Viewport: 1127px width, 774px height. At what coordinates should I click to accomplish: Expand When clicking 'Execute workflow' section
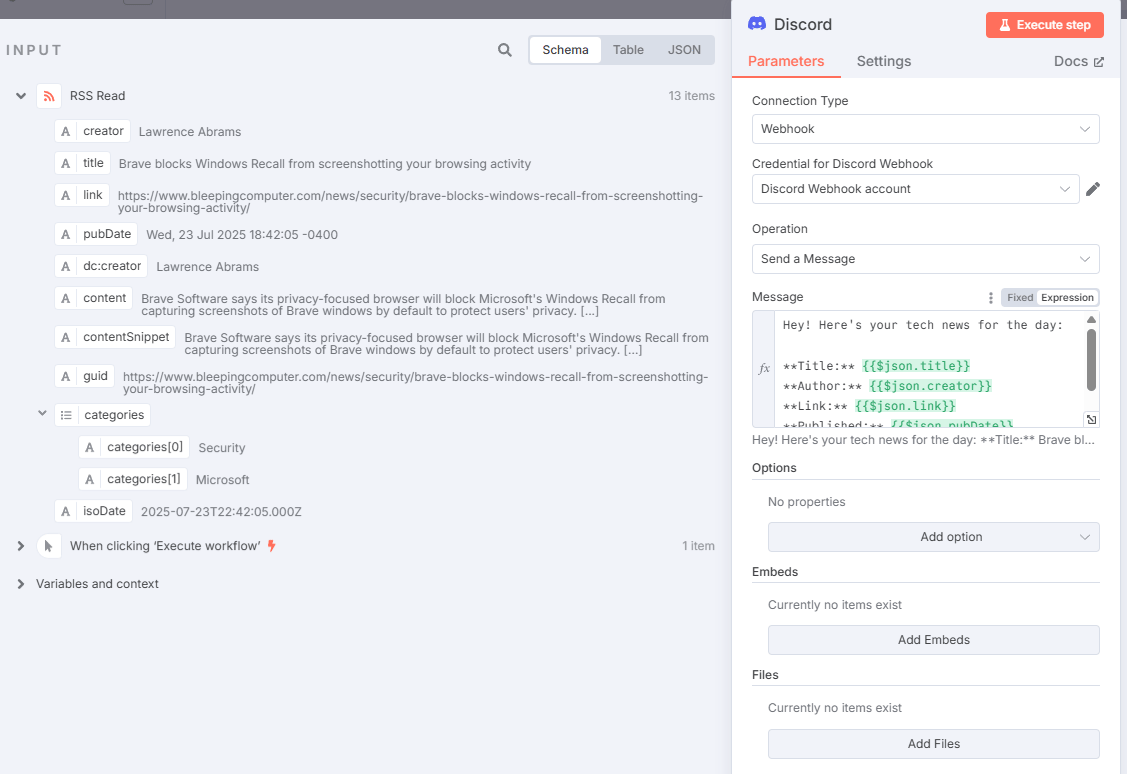(21, 546)
